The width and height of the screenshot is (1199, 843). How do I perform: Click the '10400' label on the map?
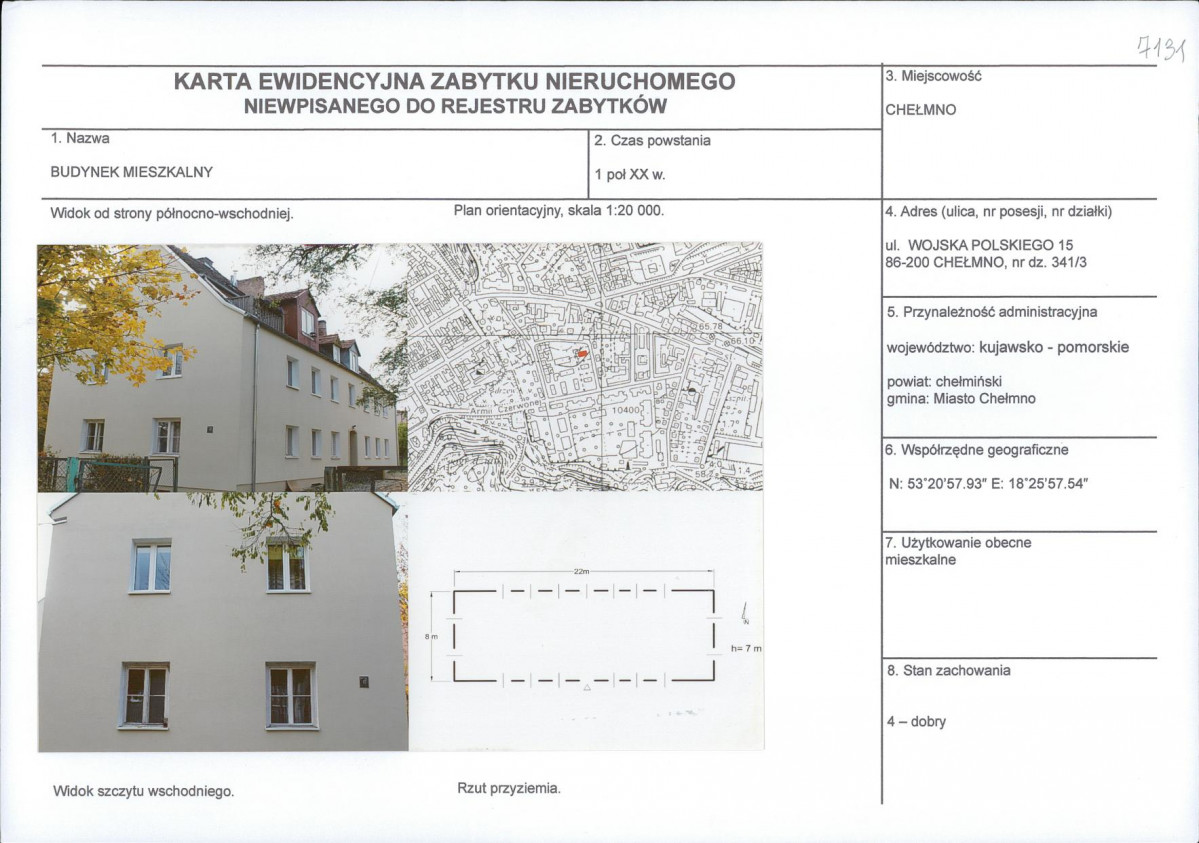[626, 410]
